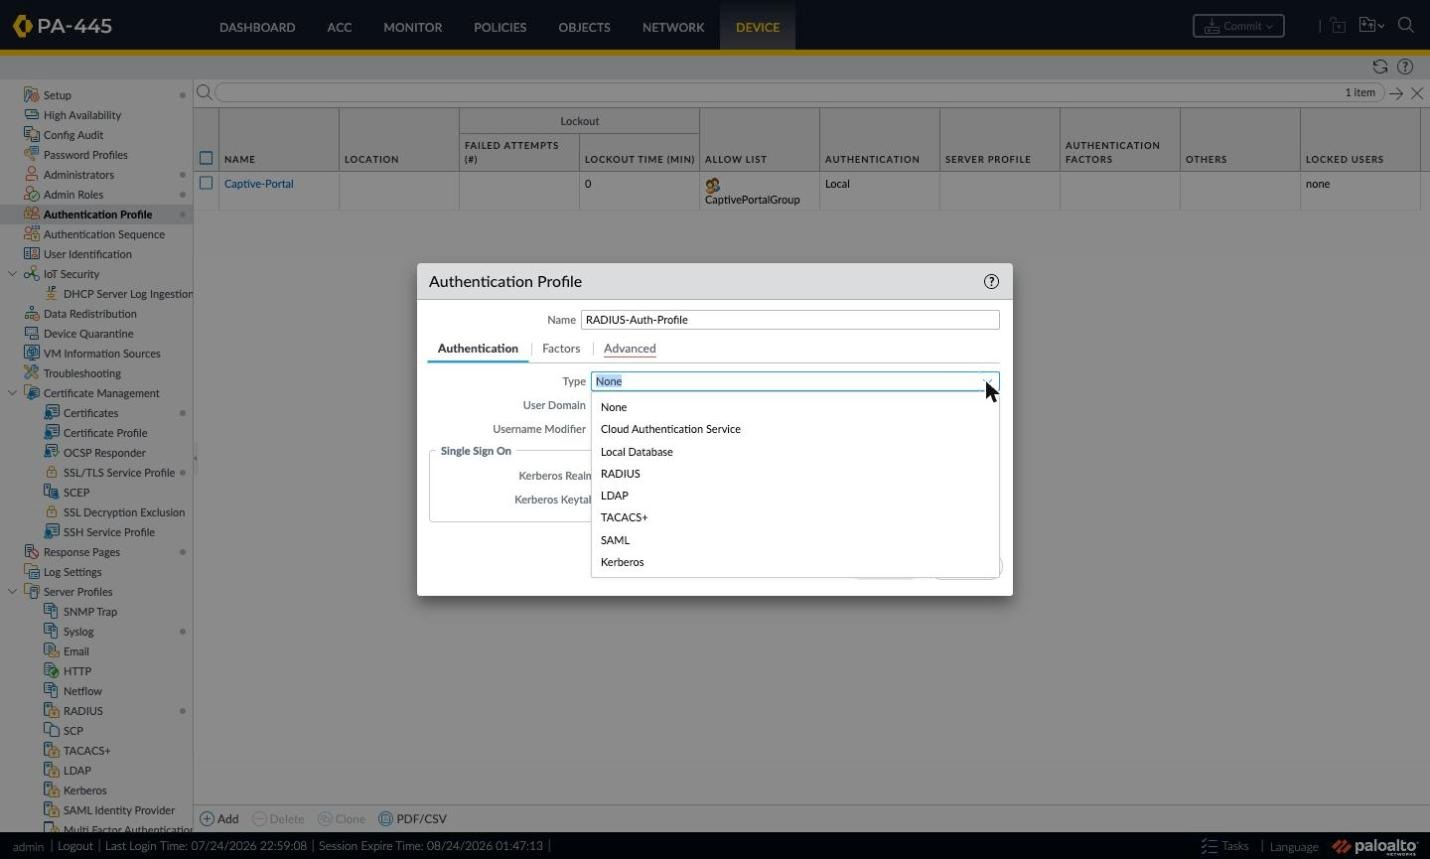This screenshot has height=859, width=1430.
Task: Switch to the MONITOR tab
Action: 412,27
